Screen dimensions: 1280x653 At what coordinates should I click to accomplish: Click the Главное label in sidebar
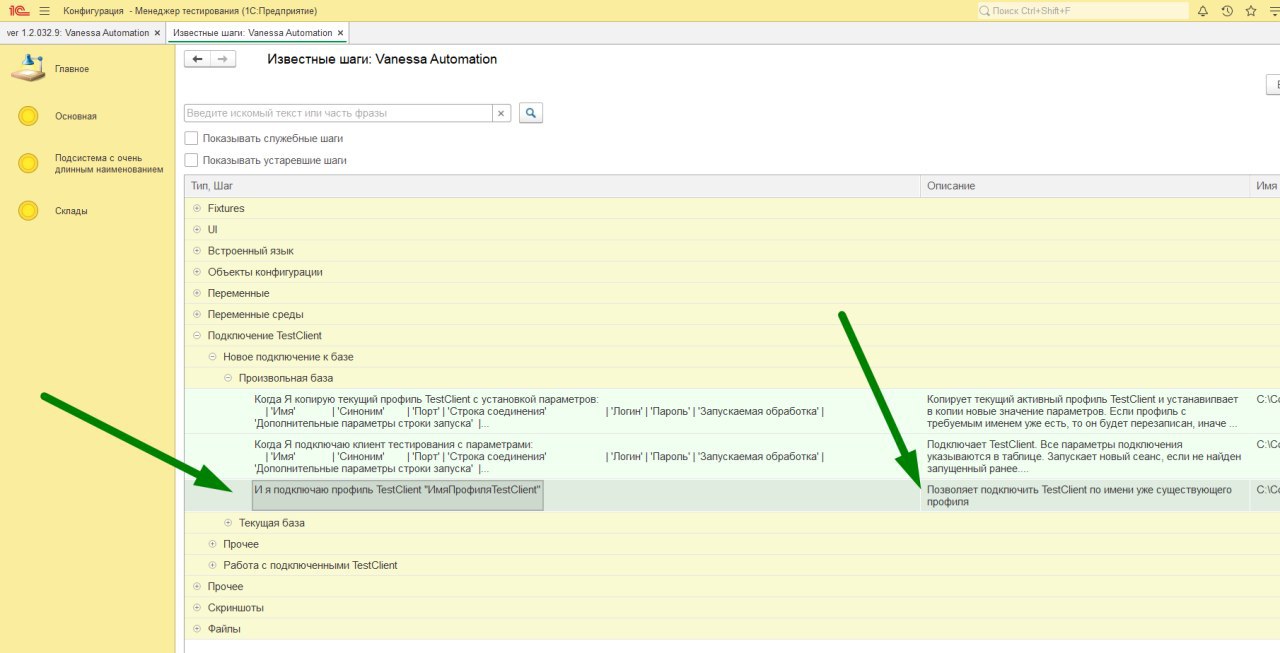(x=72, y=69)
